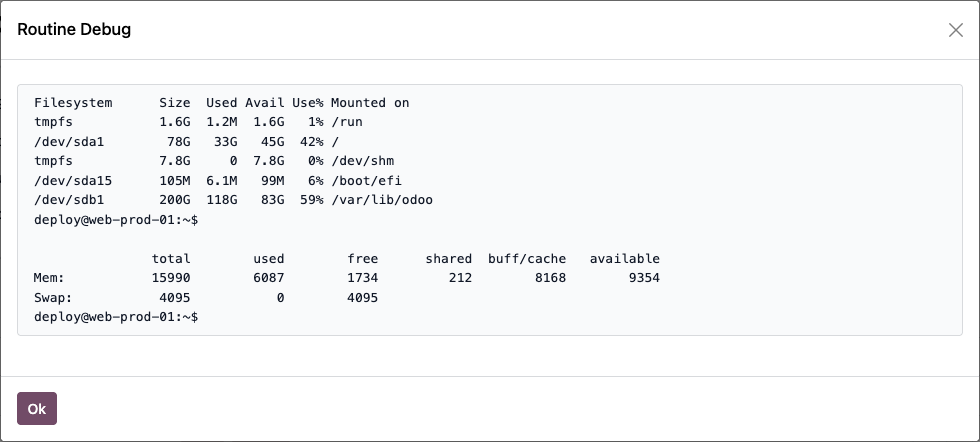The image size is (980, 442).
Task: Click the '6087' used memory value
Action: coord(269,278)
